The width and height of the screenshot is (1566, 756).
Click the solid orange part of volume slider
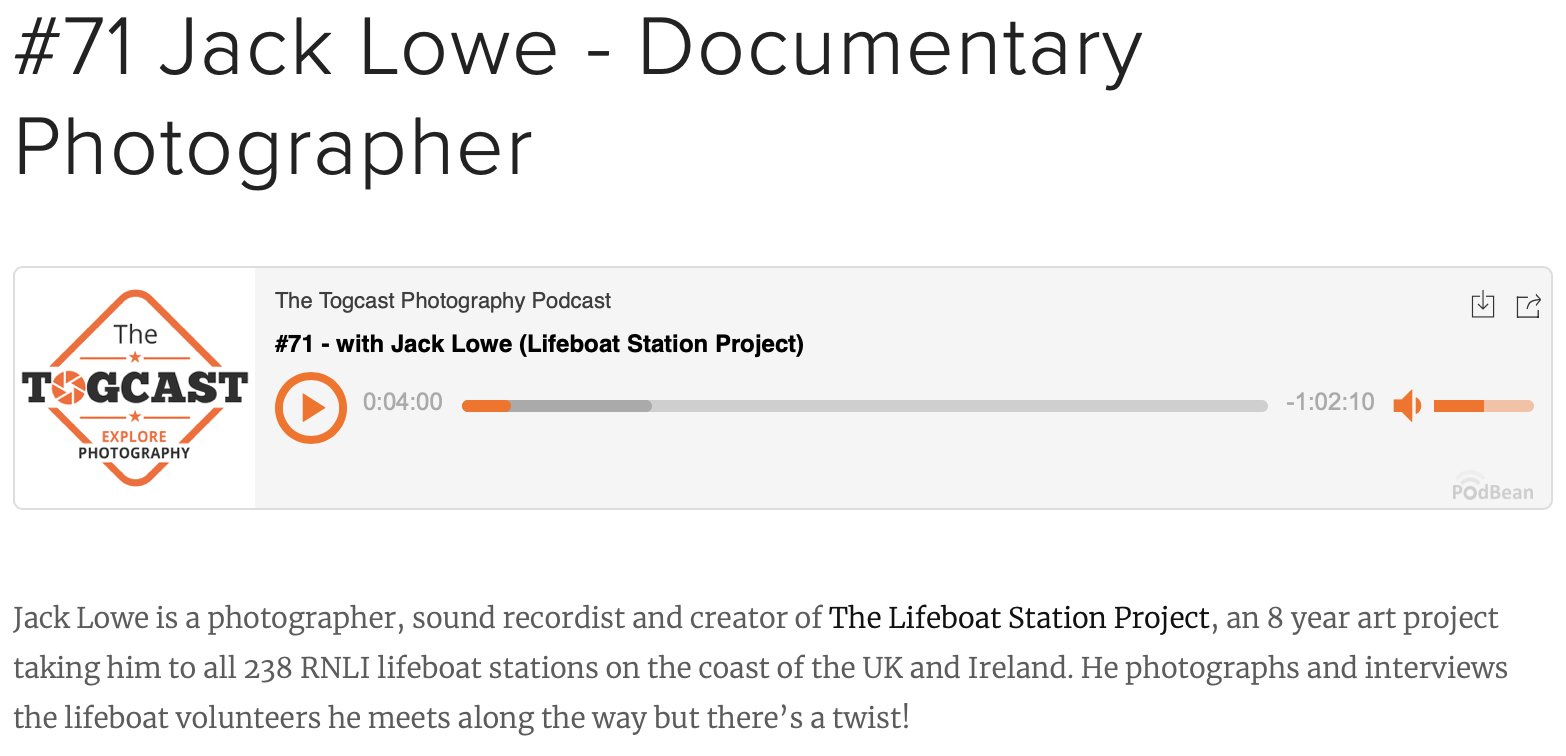(x=1458, y=406)
